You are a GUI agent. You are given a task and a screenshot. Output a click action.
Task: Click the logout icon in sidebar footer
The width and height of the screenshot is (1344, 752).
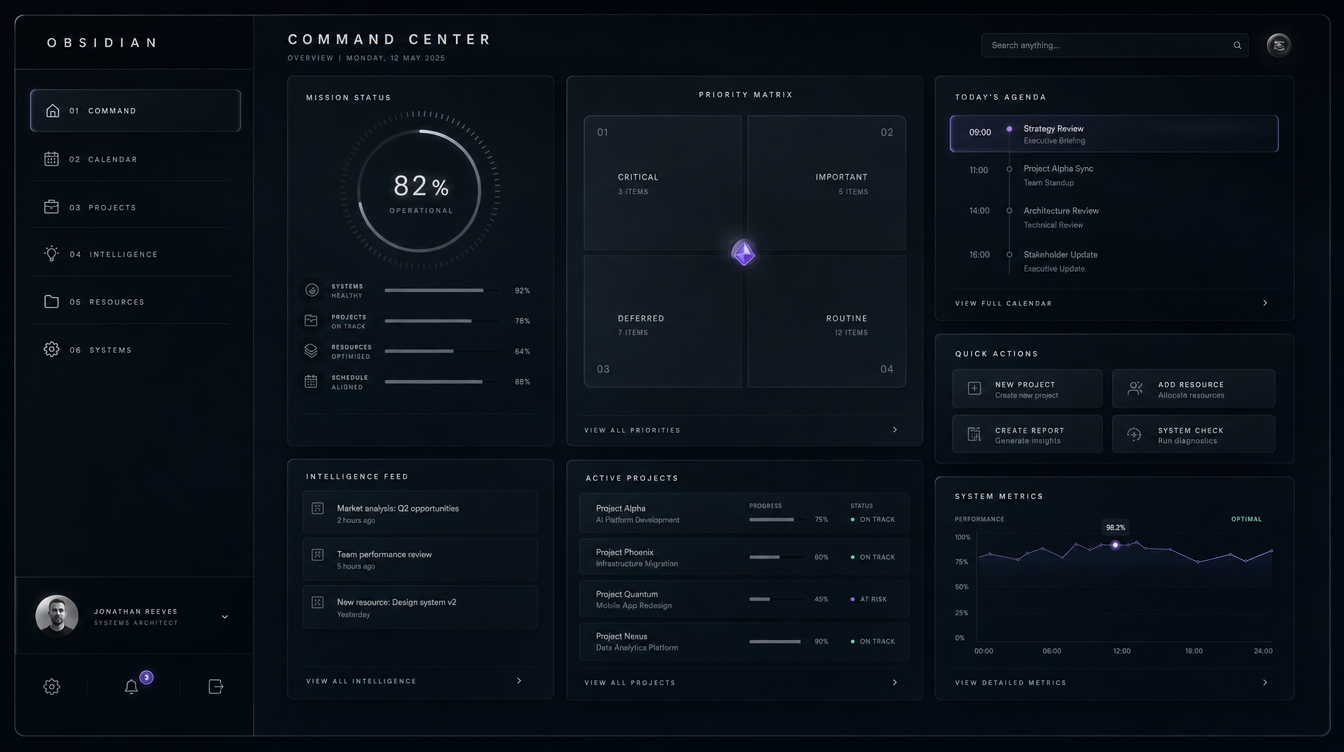(x=215, y=686)
